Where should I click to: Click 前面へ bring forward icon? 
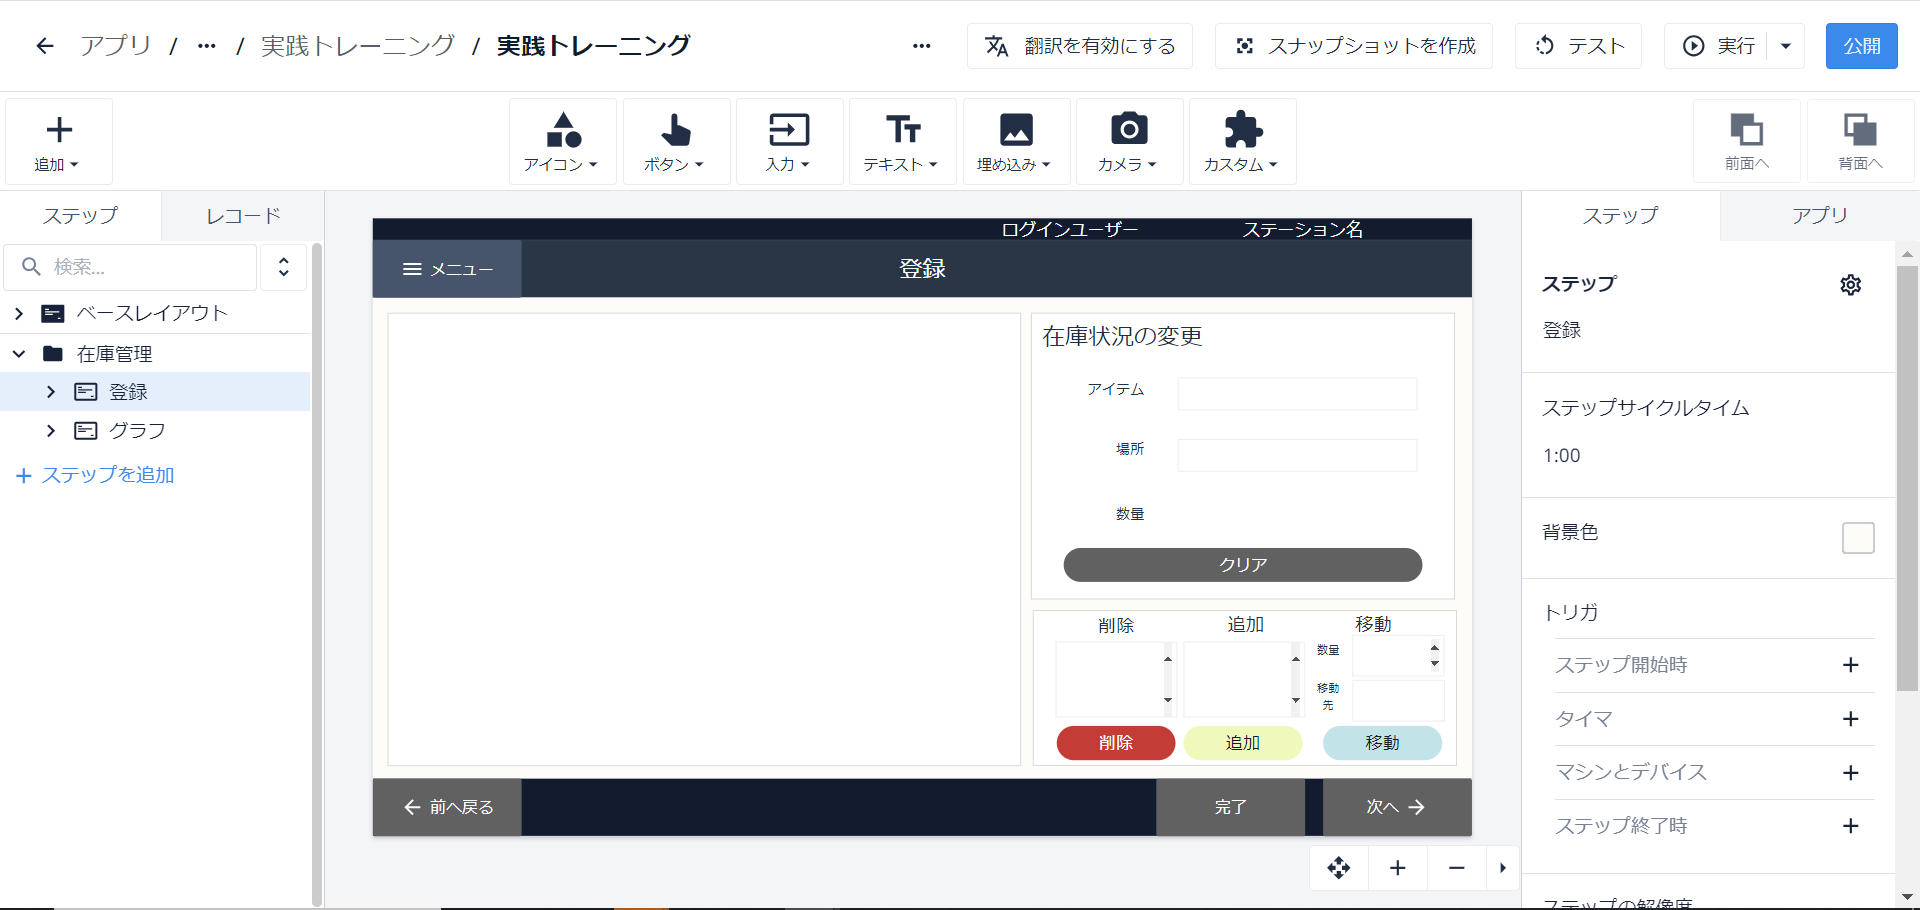(1747, 142)
